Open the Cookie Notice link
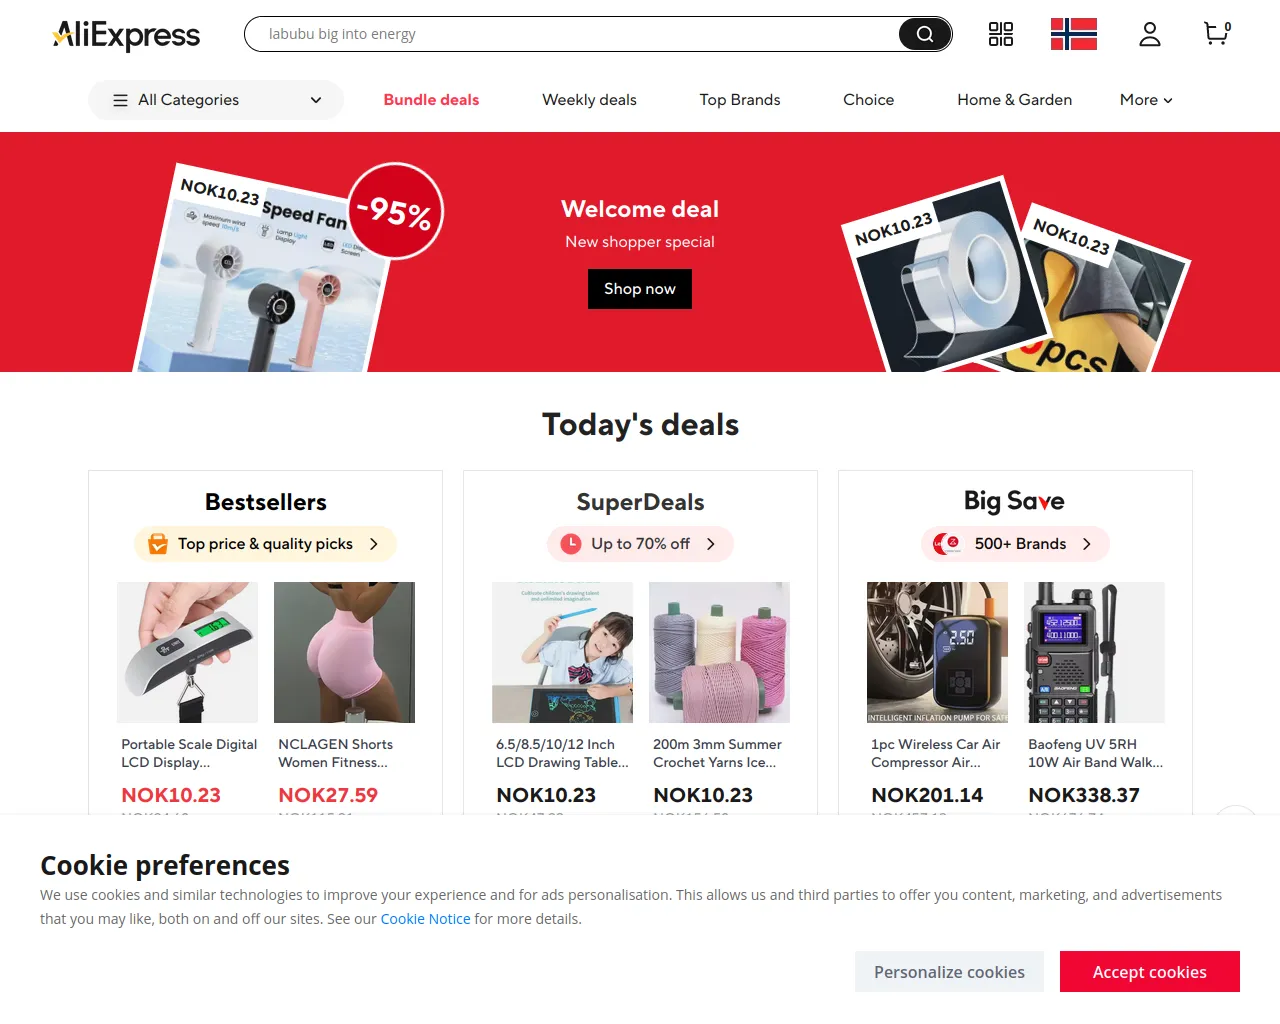1280x1024 pixels. click(425, 919)
